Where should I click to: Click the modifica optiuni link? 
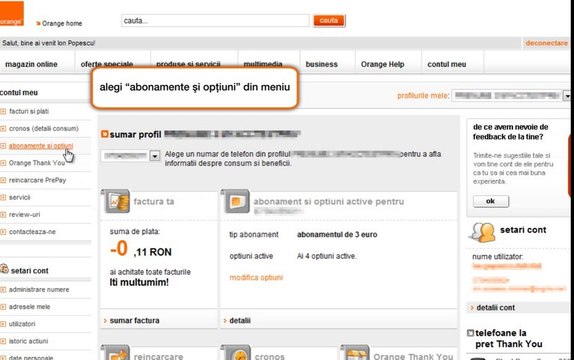(256, 278)
